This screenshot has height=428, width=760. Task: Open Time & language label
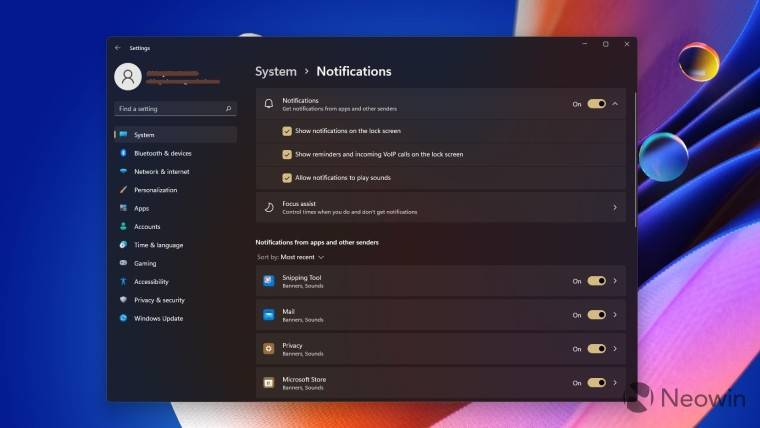pyautogui.click(x=158, y=245)
